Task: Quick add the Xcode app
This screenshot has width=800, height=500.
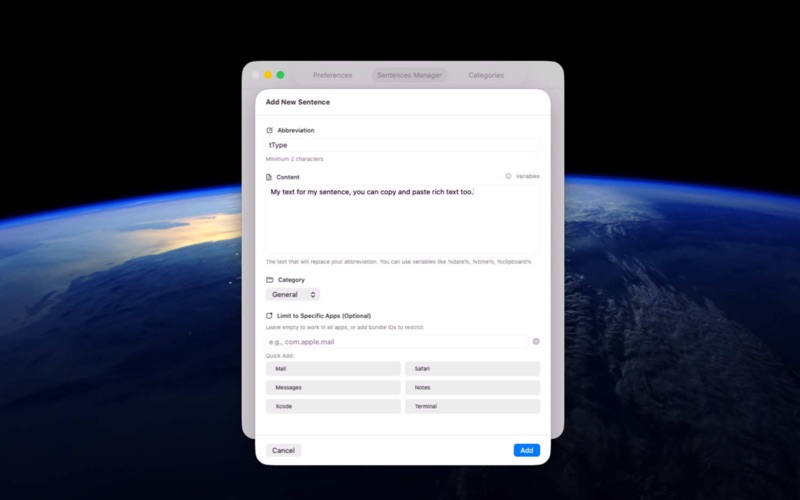Action: click(x=333, y=406)
